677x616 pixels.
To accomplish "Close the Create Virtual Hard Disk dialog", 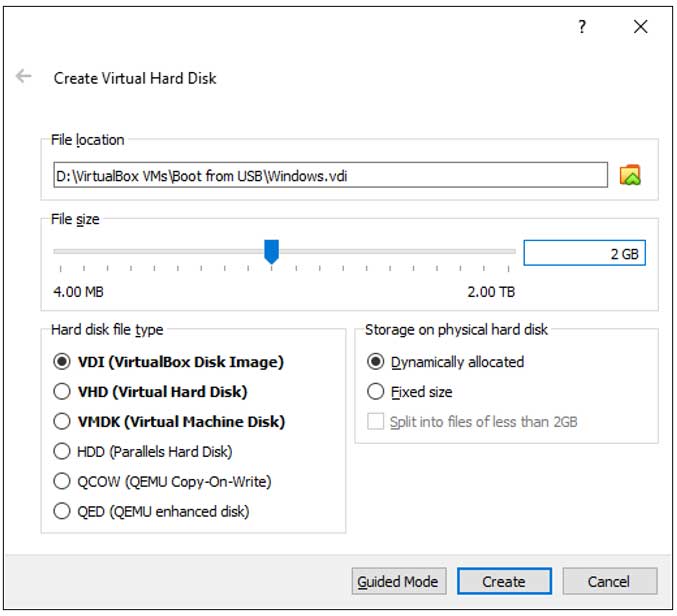I will (x=640, y=27).
